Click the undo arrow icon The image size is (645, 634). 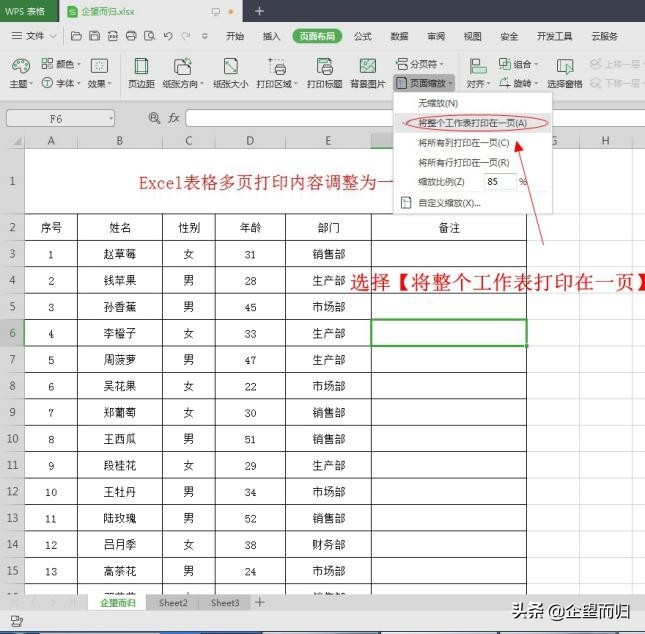pyautogui.click(x=168, y=36)
